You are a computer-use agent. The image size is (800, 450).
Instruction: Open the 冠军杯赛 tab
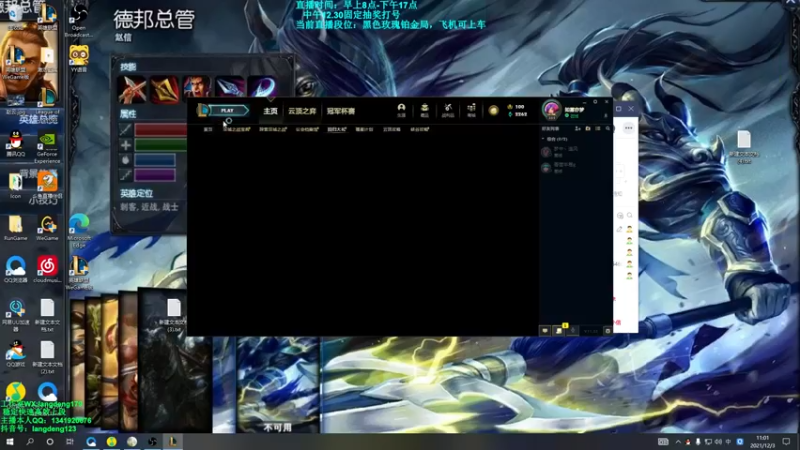(341, 111)
